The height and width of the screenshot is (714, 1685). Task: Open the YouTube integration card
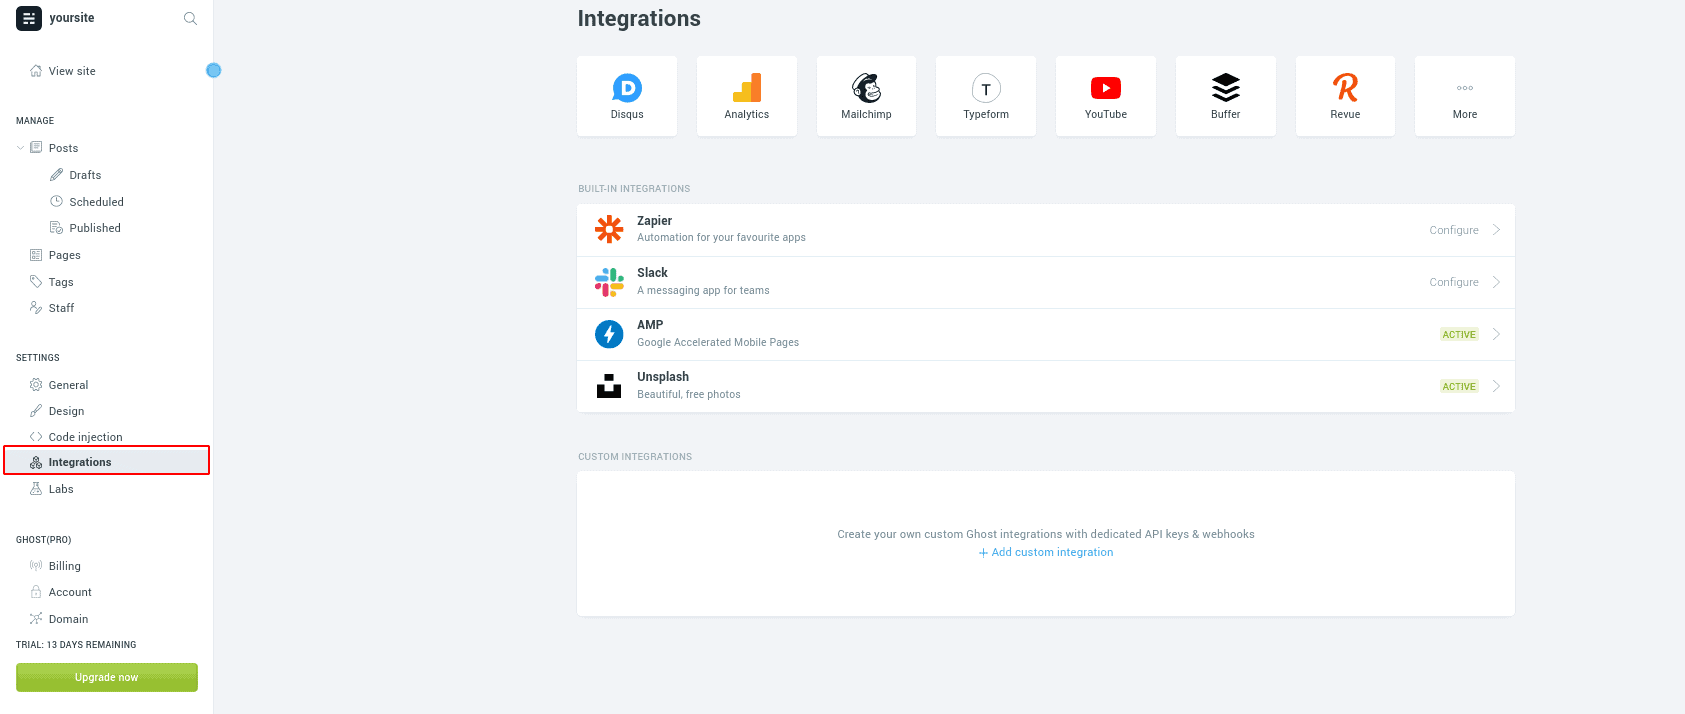(1106, 96)
